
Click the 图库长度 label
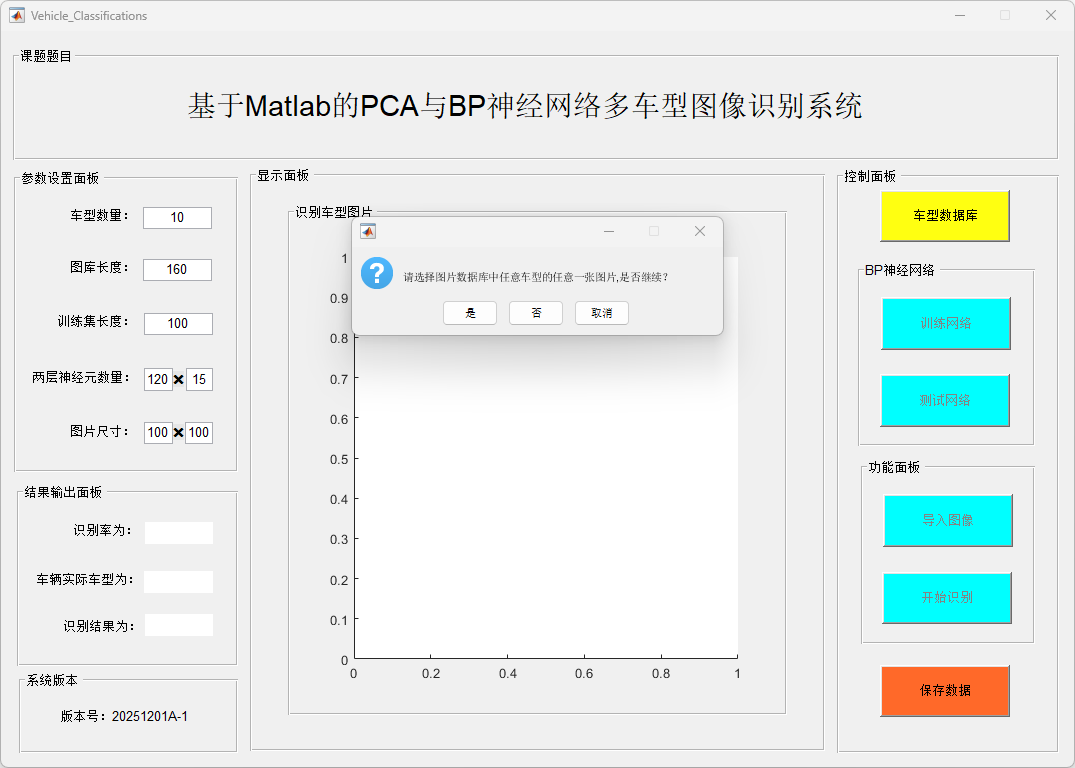(x=99, y=267)
